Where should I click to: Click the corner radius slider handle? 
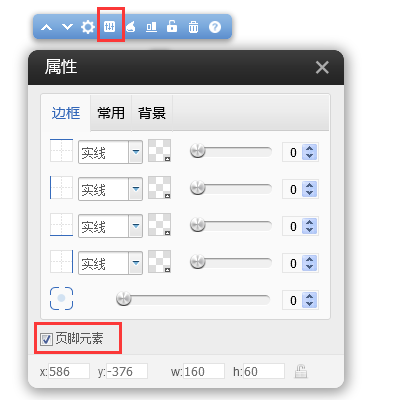[124, 298]
